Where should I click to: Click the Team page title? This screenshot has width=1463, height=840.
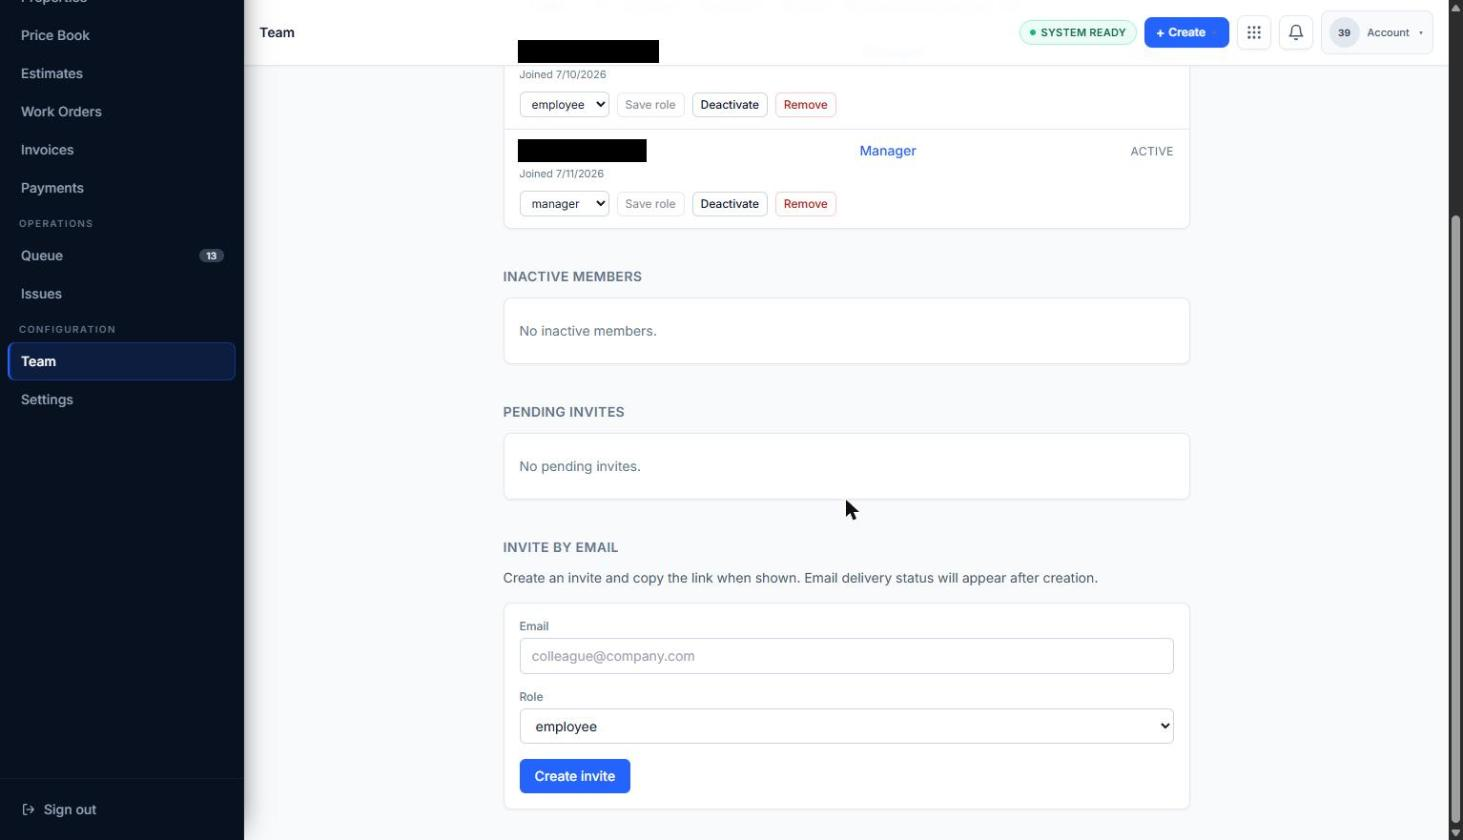[x=277, y=33]
